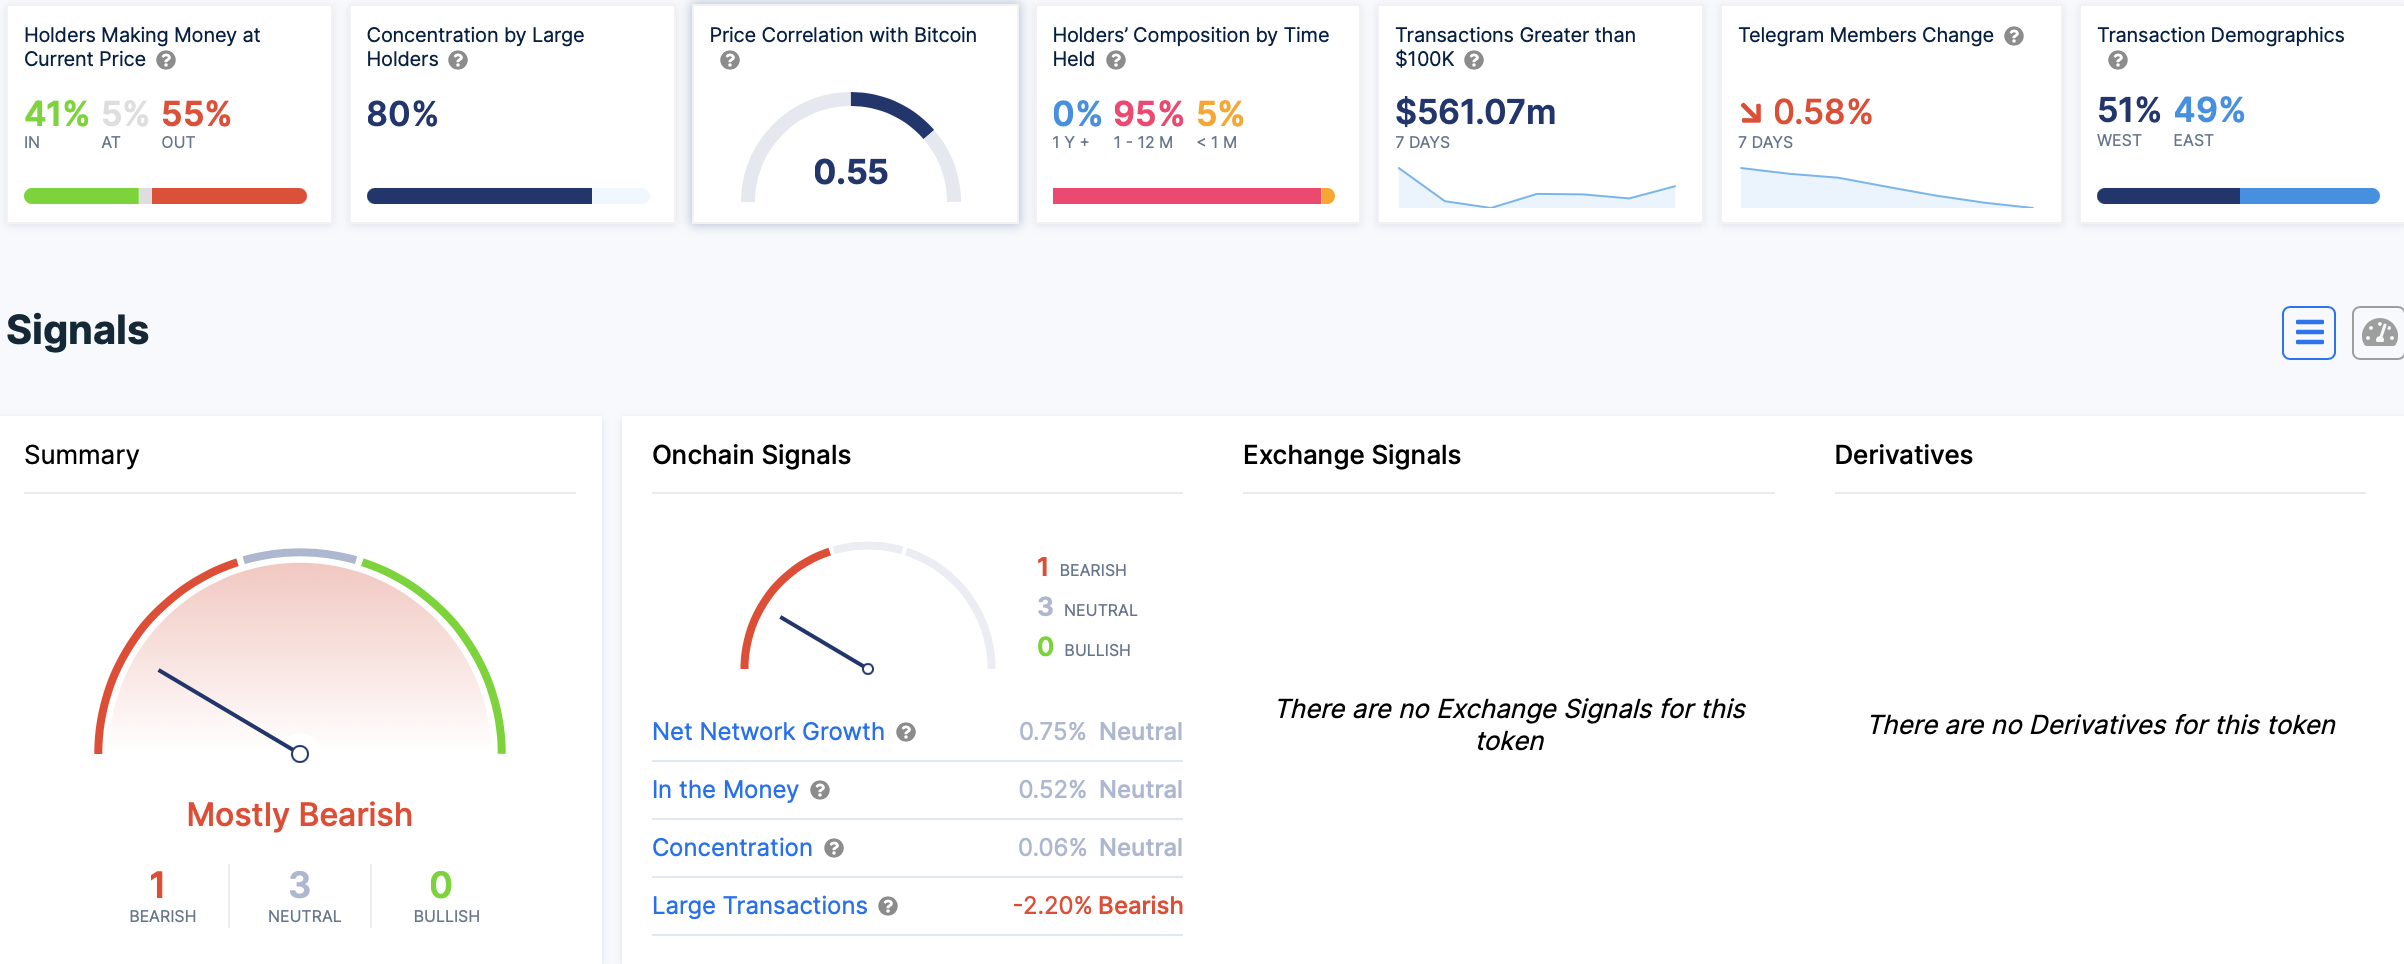Switch Signals to gauge view
The height and width of the screenshot is (964, 2404).
click(2379, 332)
